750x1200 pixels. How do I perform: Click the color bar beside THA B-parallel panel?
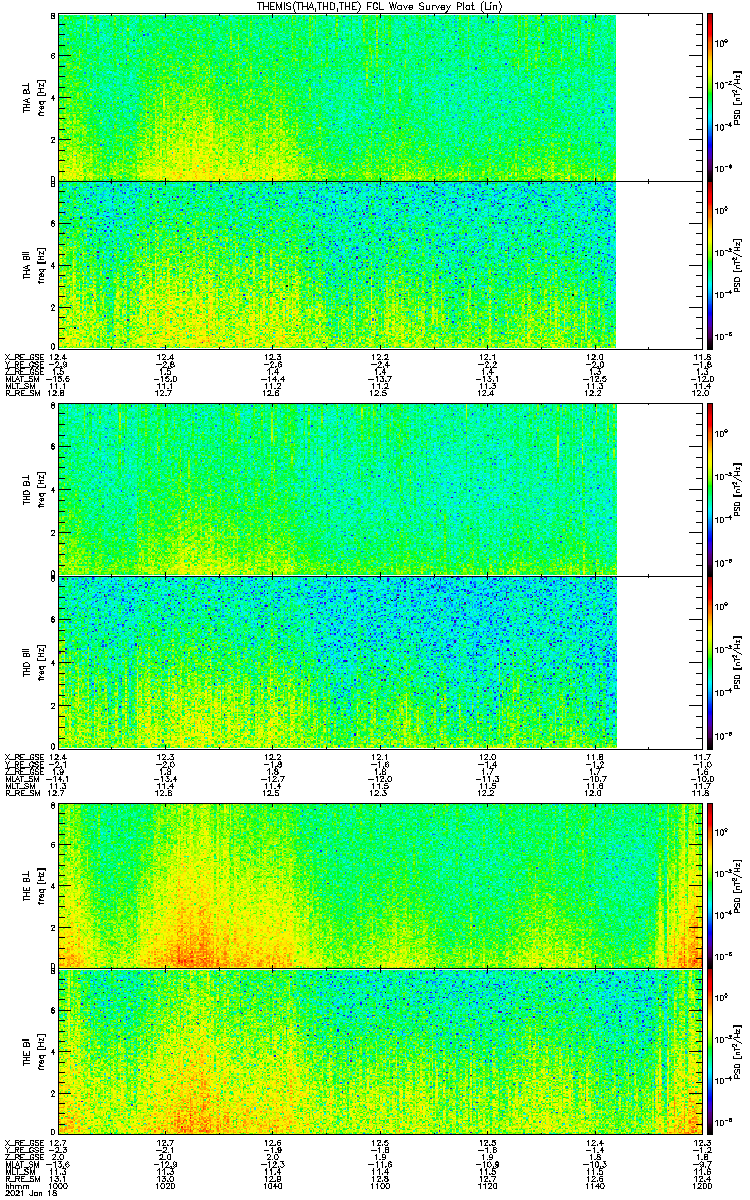click(x=709, y=264)
